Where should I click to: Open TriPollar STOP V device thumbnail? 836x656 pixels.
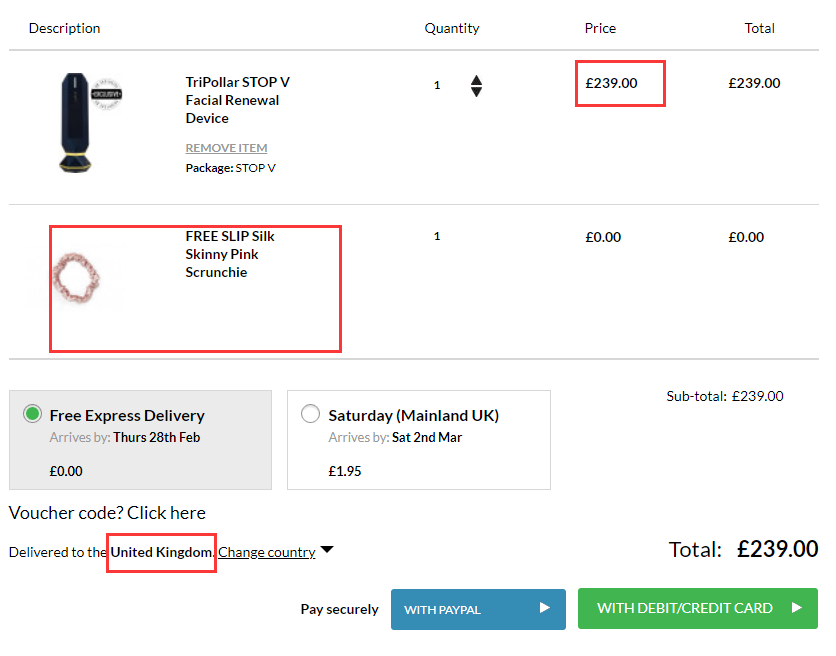click(x=75, y=123)
